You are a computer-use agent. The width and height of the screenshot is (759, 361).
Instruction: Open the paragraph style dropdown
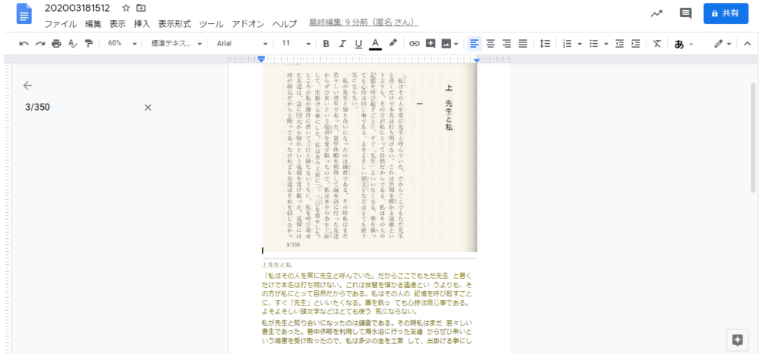pos(176,44)
